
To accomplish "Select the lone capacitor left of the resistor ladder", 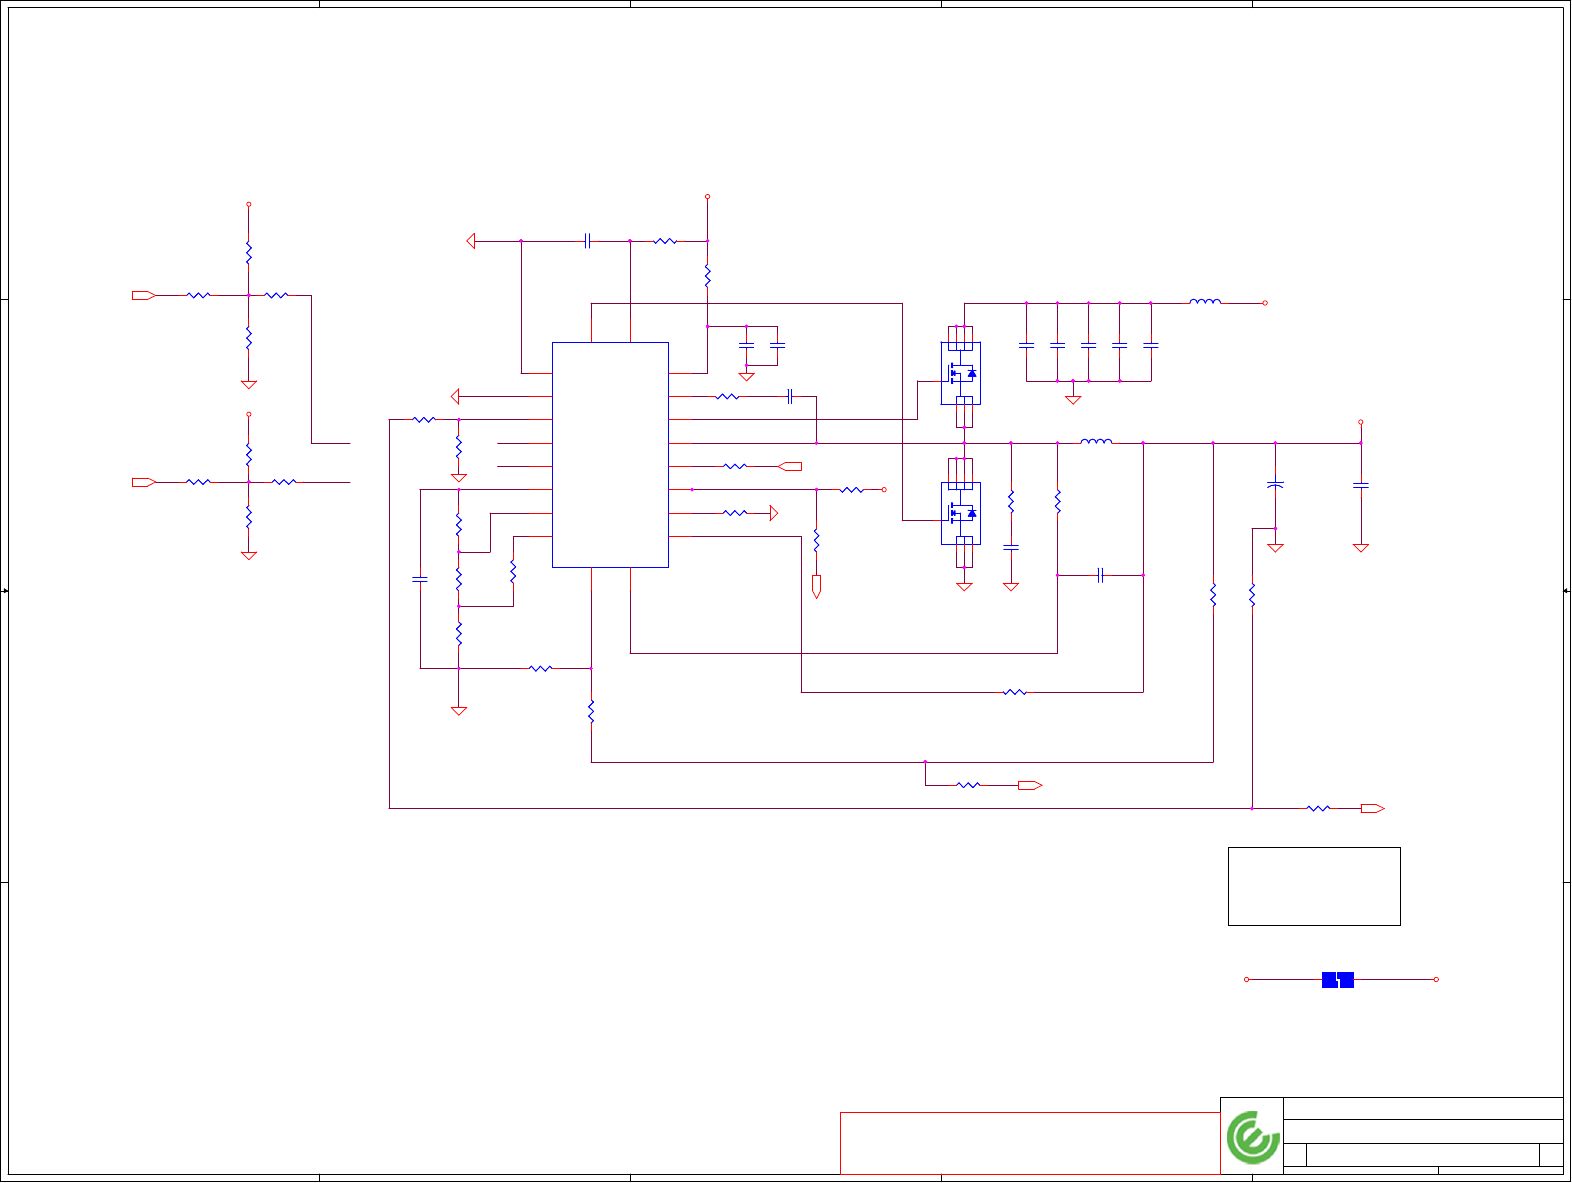I will pyautogui.click(x=420, y=579).
